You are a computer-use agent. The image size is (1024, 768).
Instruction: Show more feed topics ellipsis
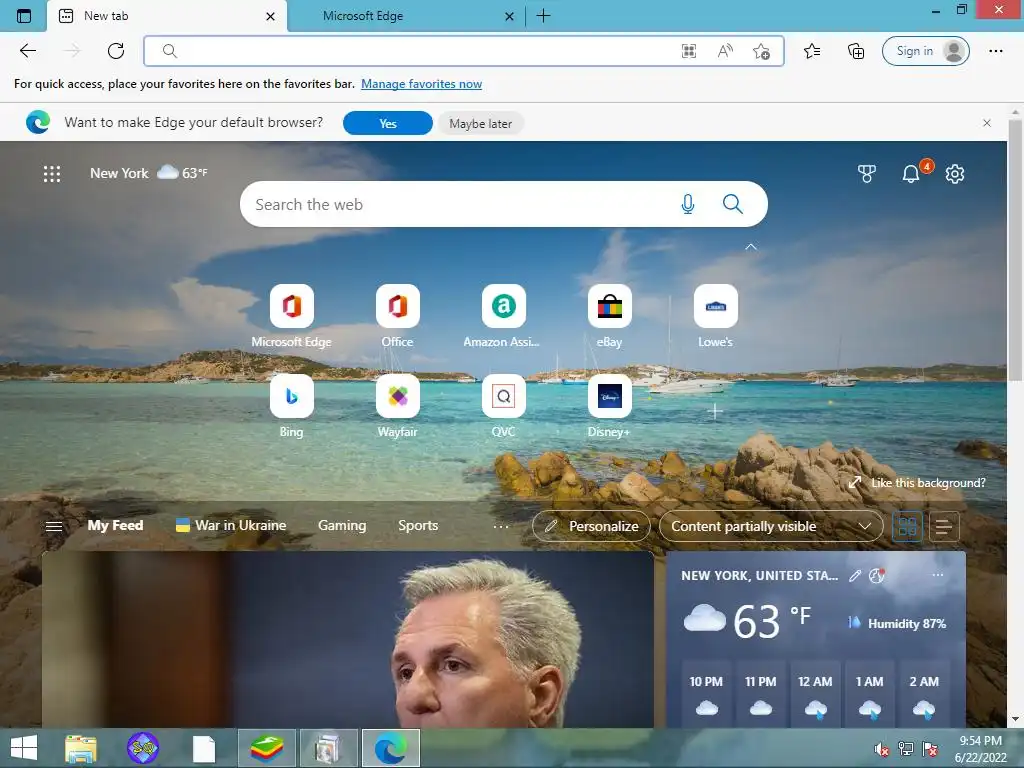coord(501,526)
